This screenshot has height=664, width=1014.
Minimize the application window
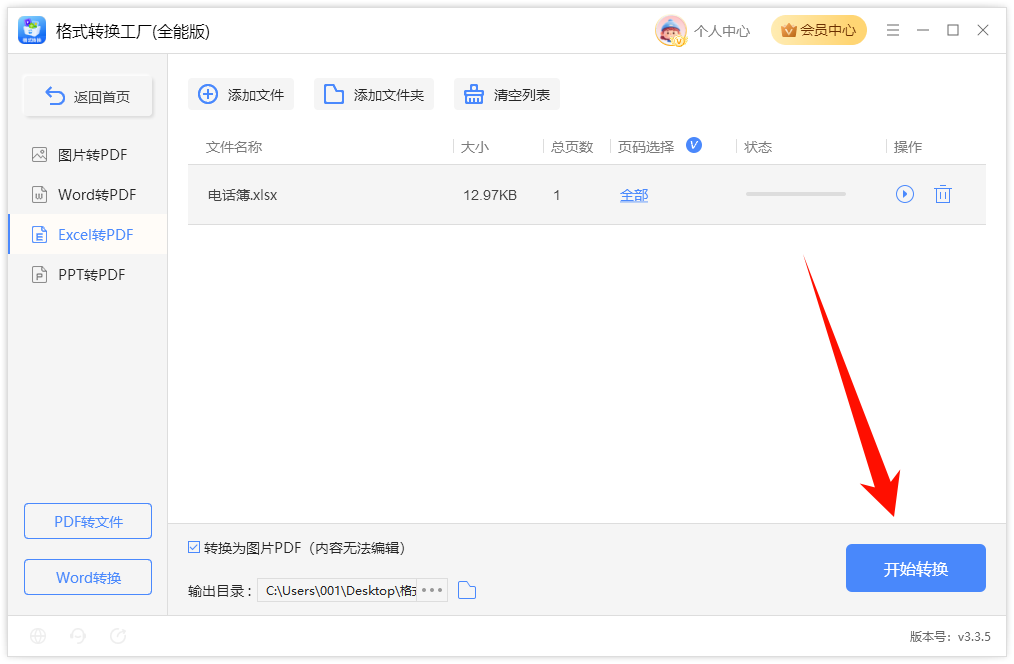coord(923,30)
